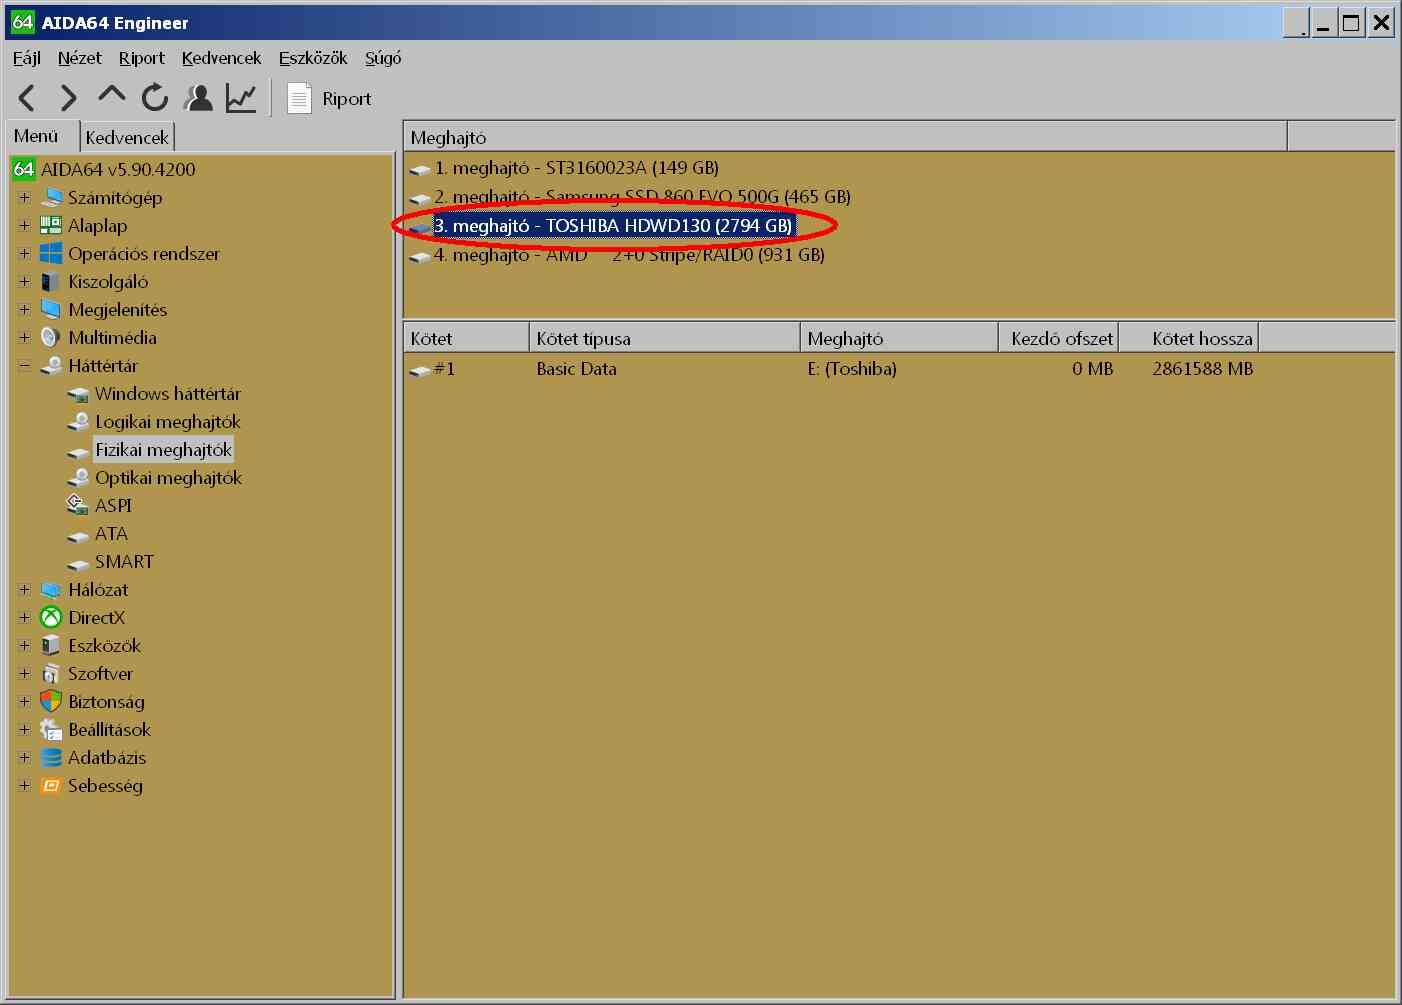Open the Nézet menu
Image resolution: width=1402 pixels, height=1005 pixels.
point(79,58)
